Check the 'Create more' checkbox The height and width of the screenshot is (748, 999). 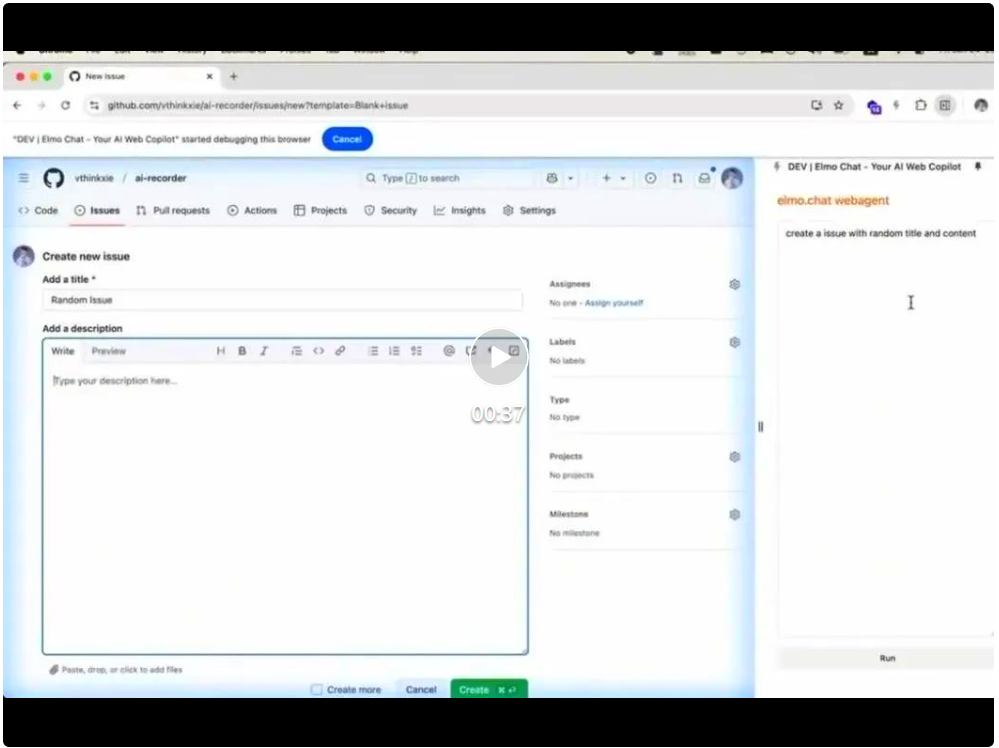click(317, 690)
